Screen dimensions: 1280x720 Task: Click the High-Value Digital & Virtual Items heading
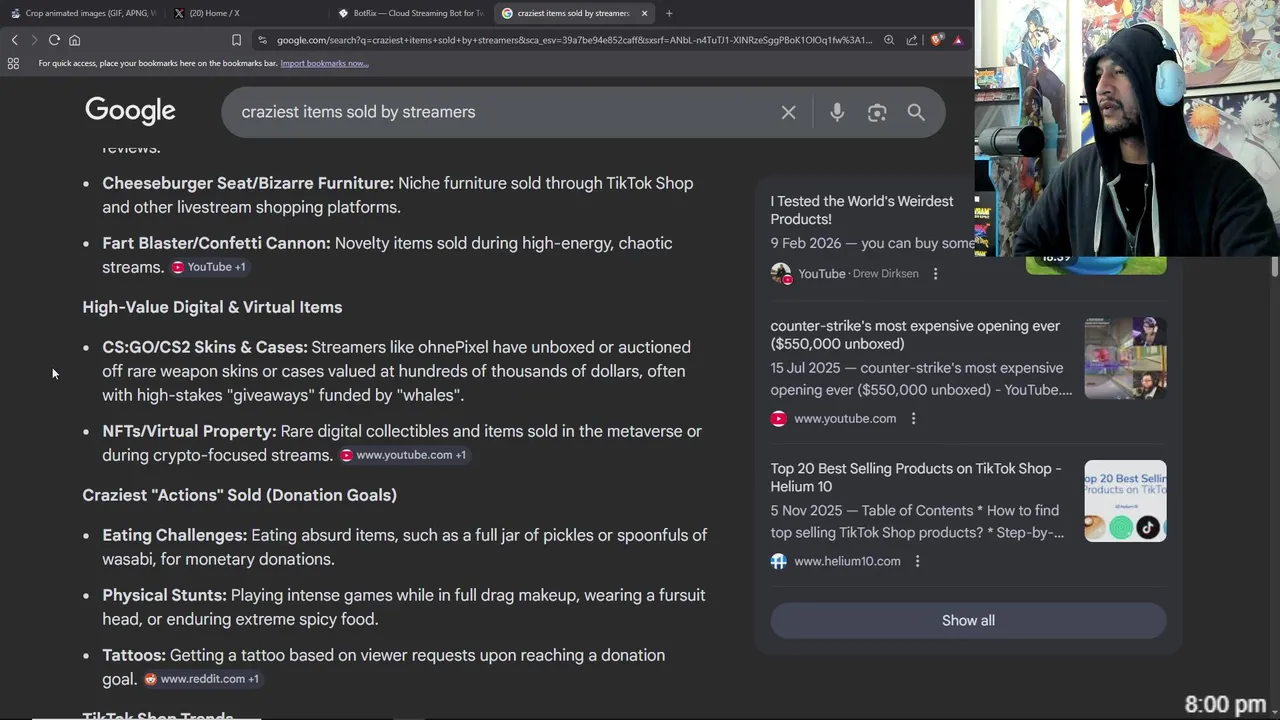click(212, 307)
